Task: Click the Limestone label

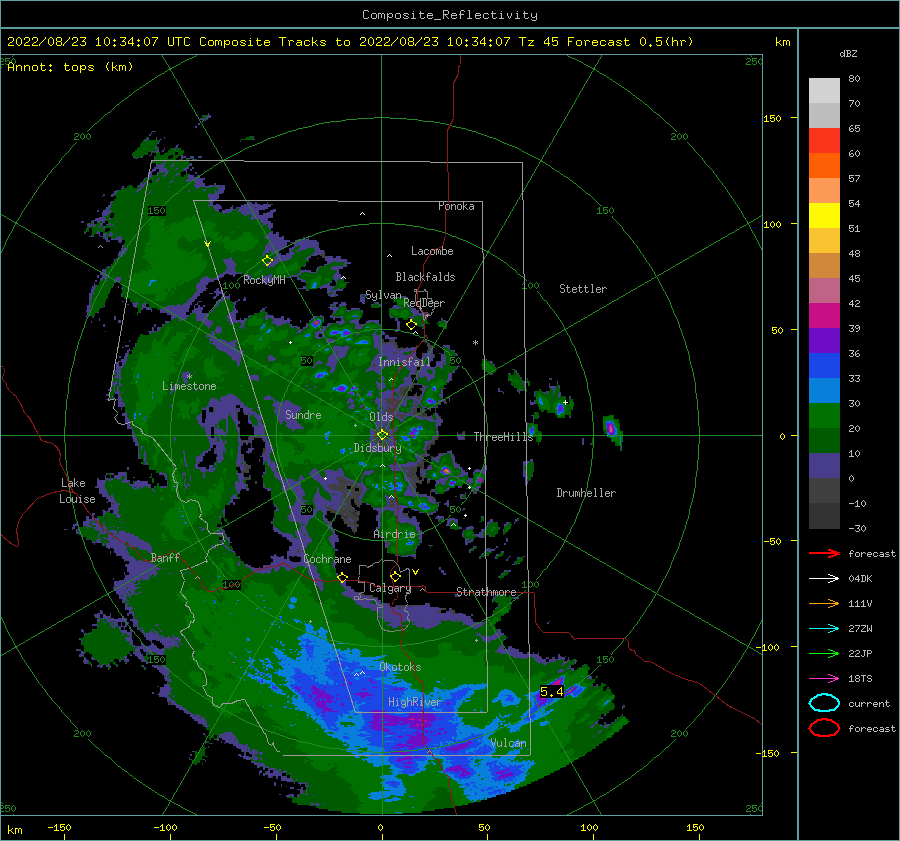Action: click(189, 386)
